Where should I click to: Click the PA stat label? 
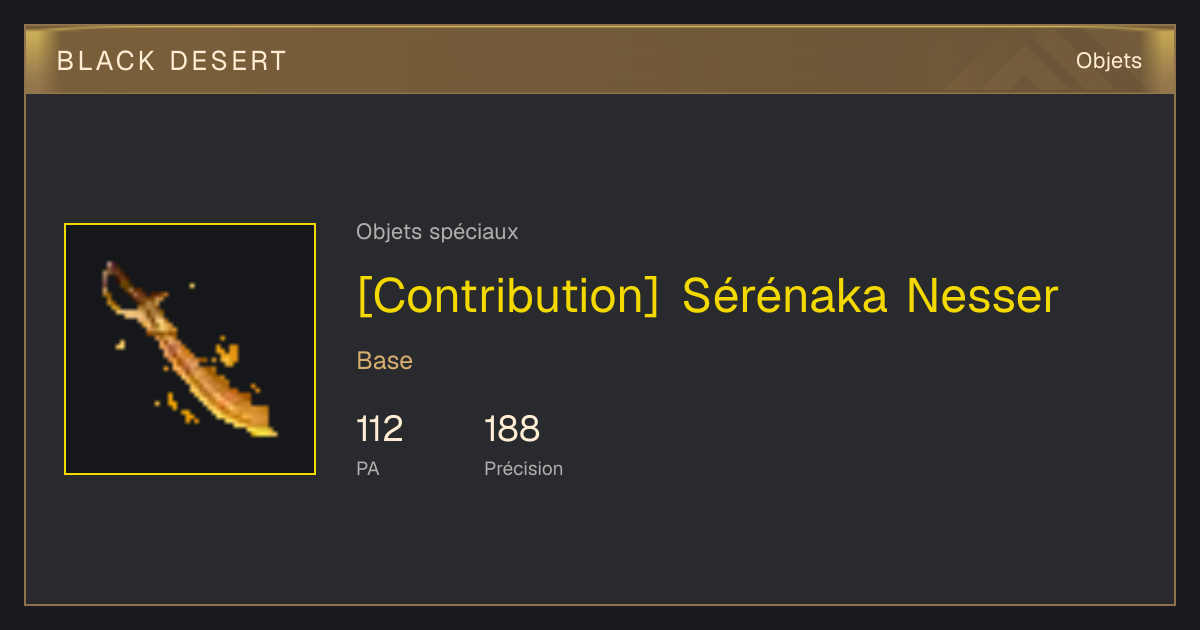pos(368,468)
